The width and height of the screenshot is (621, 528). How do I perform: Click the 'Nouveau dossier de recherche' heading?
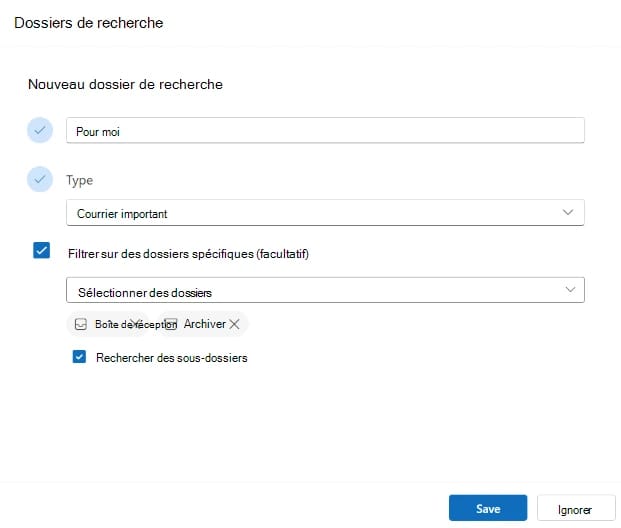click(126, 84)
